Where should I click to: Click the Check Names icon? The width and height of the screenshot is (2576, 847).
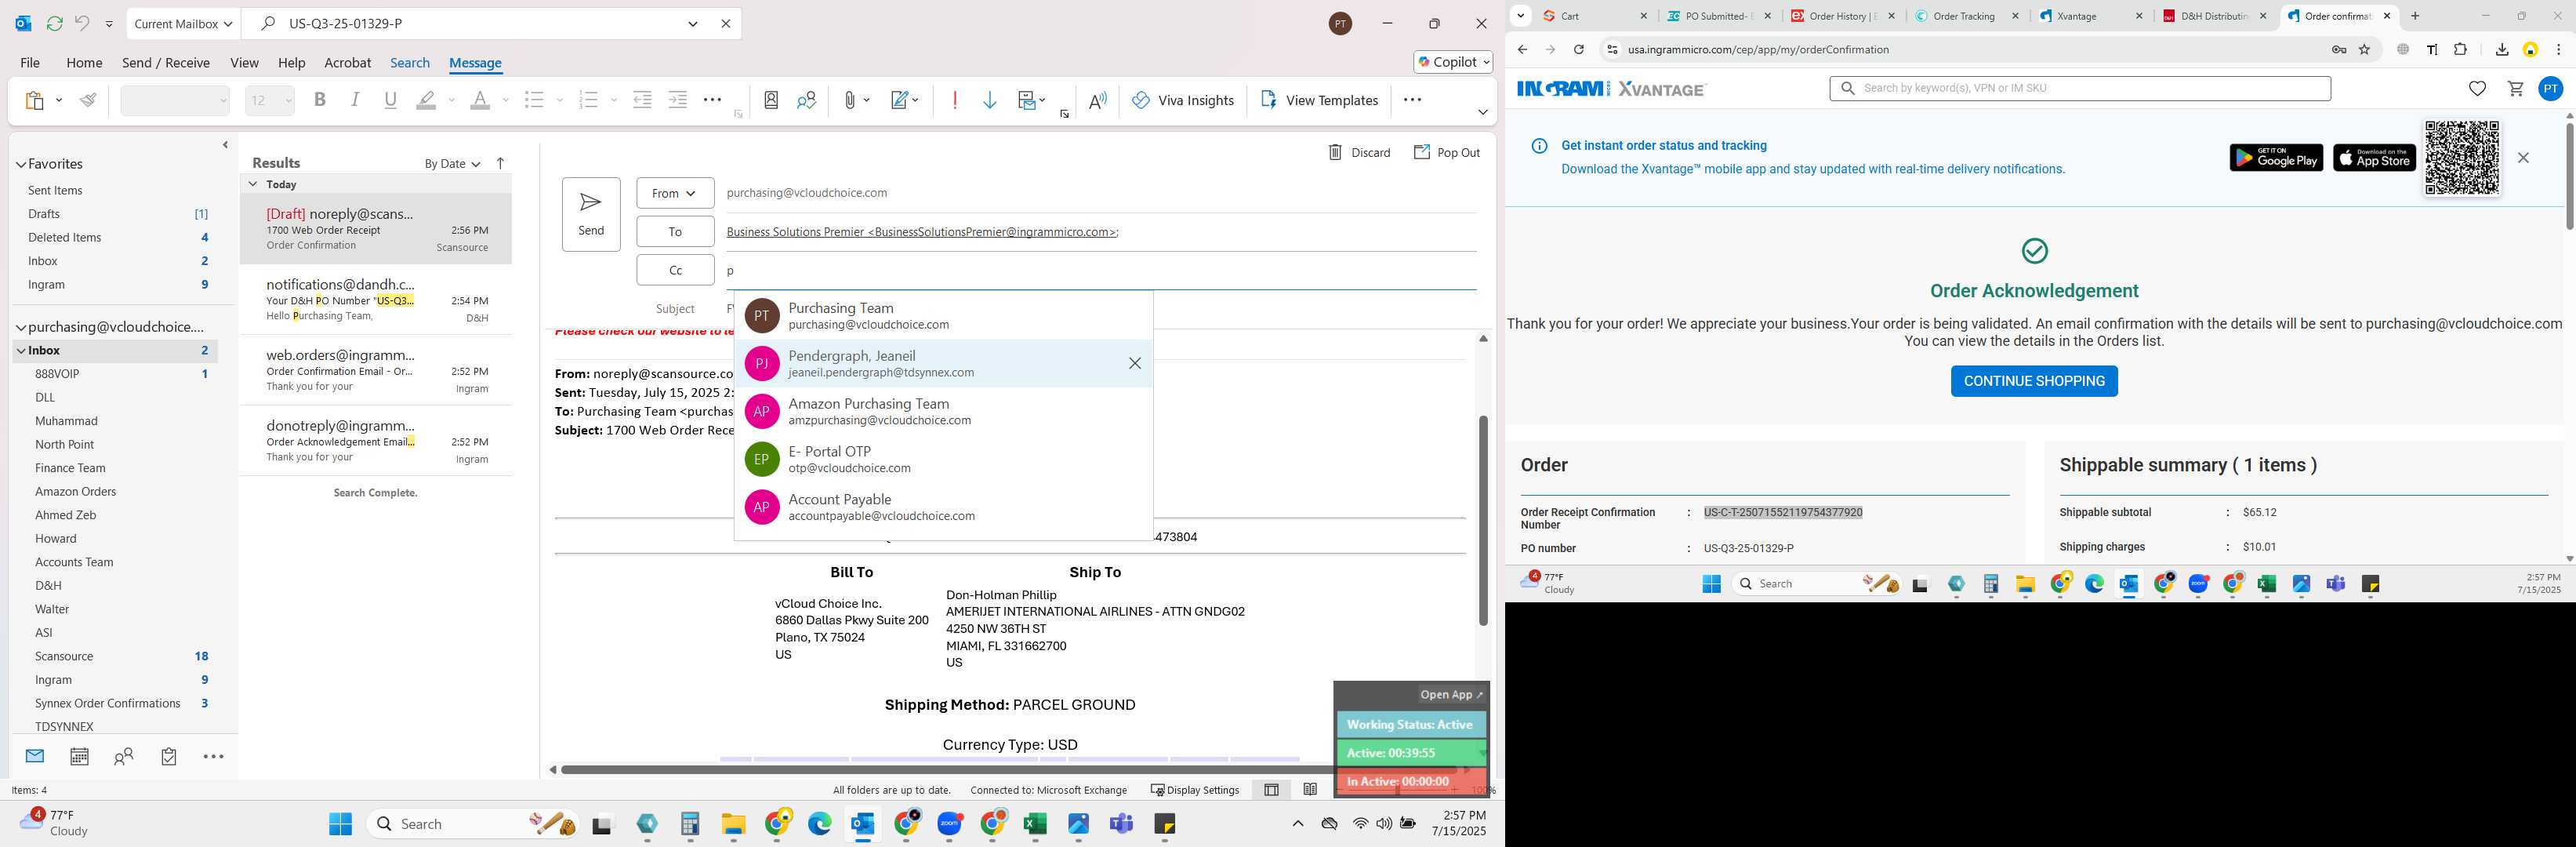click(x=806, y=100)
